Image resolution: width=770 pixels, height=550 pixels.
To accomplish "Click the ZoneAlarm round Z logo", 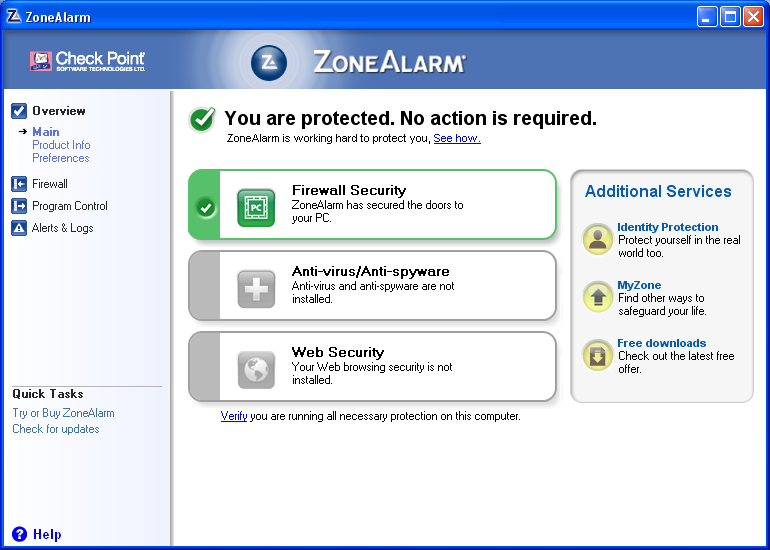I will pos(269,63).
